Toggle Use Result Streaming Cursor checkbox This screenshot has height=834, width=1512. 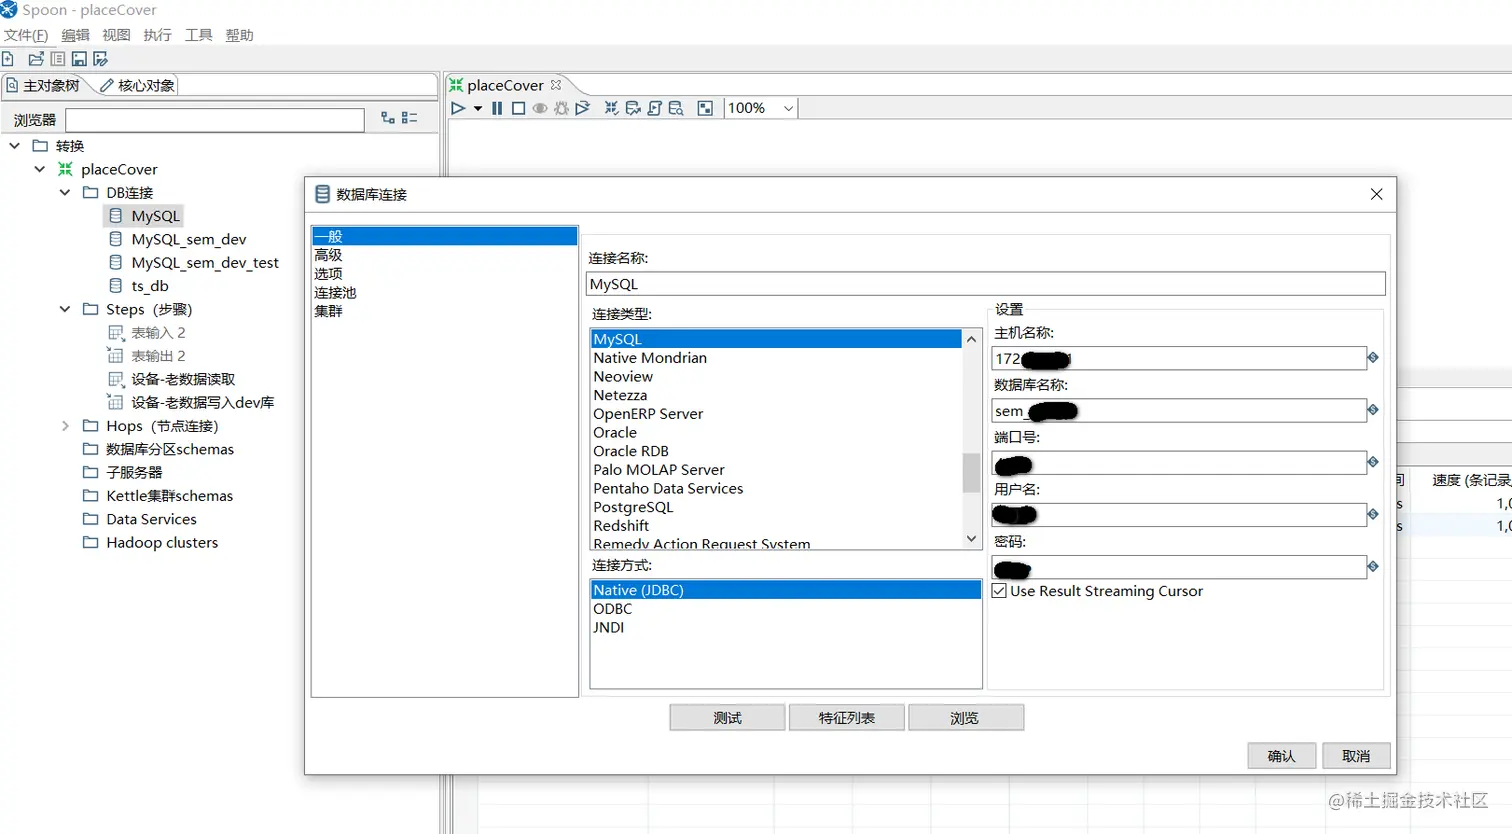tap(999, 591)
